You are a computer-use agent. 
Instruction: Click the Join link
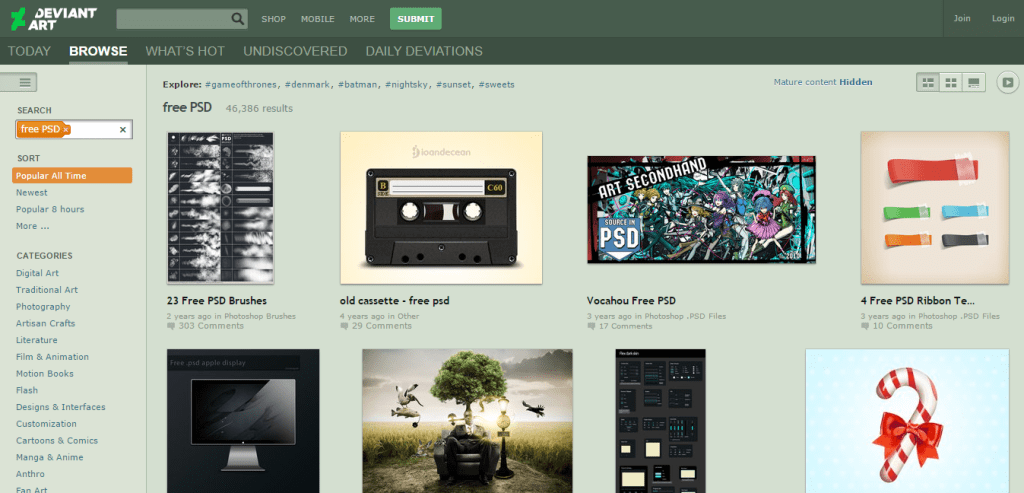[x=962, y=18]
